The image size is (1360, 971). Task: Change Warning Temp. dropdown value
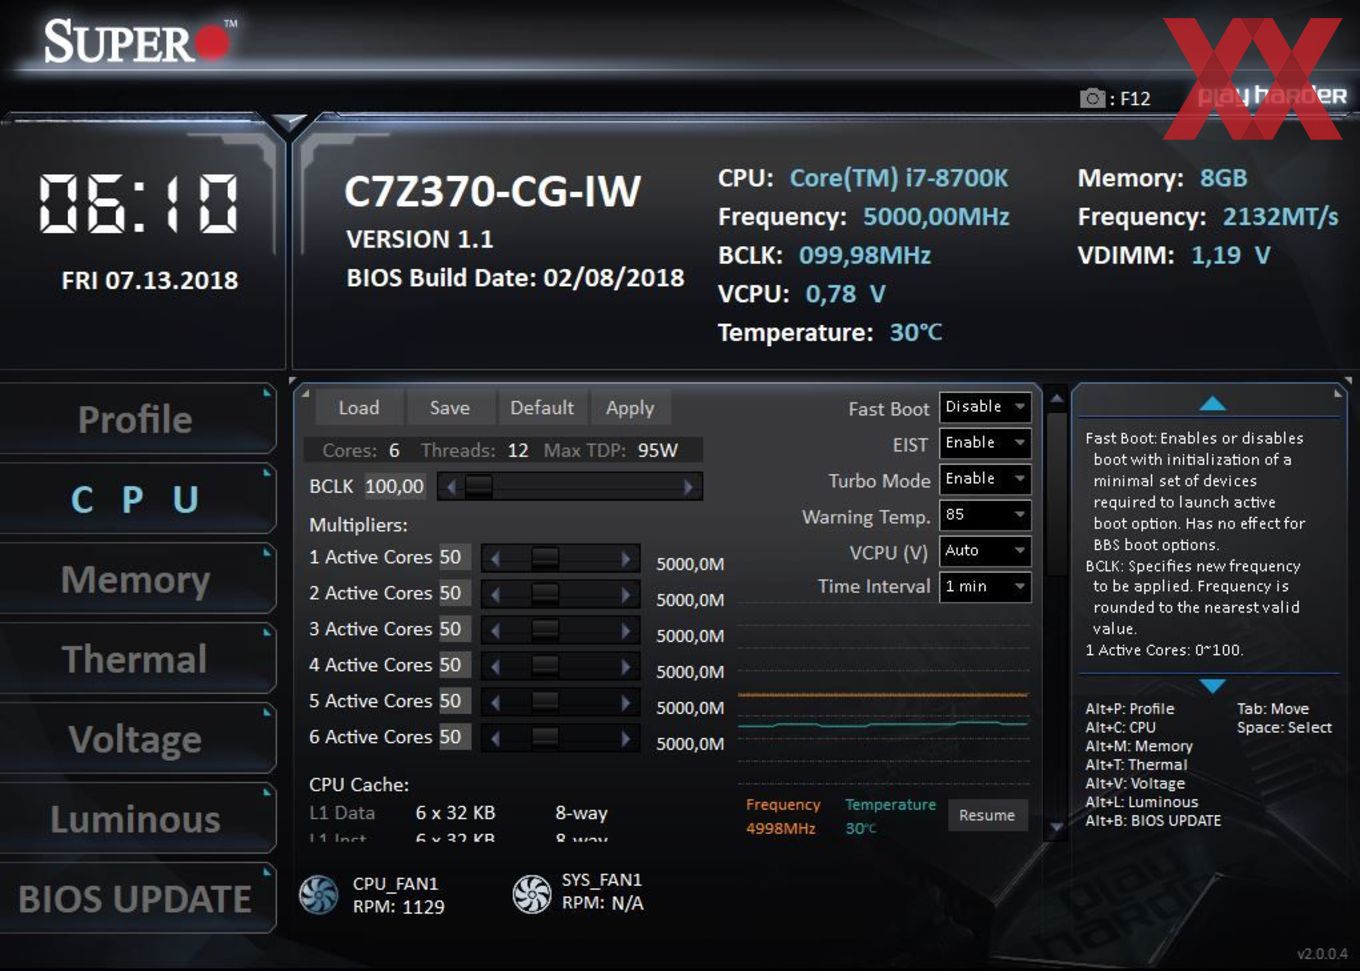(x=985, y=515)
